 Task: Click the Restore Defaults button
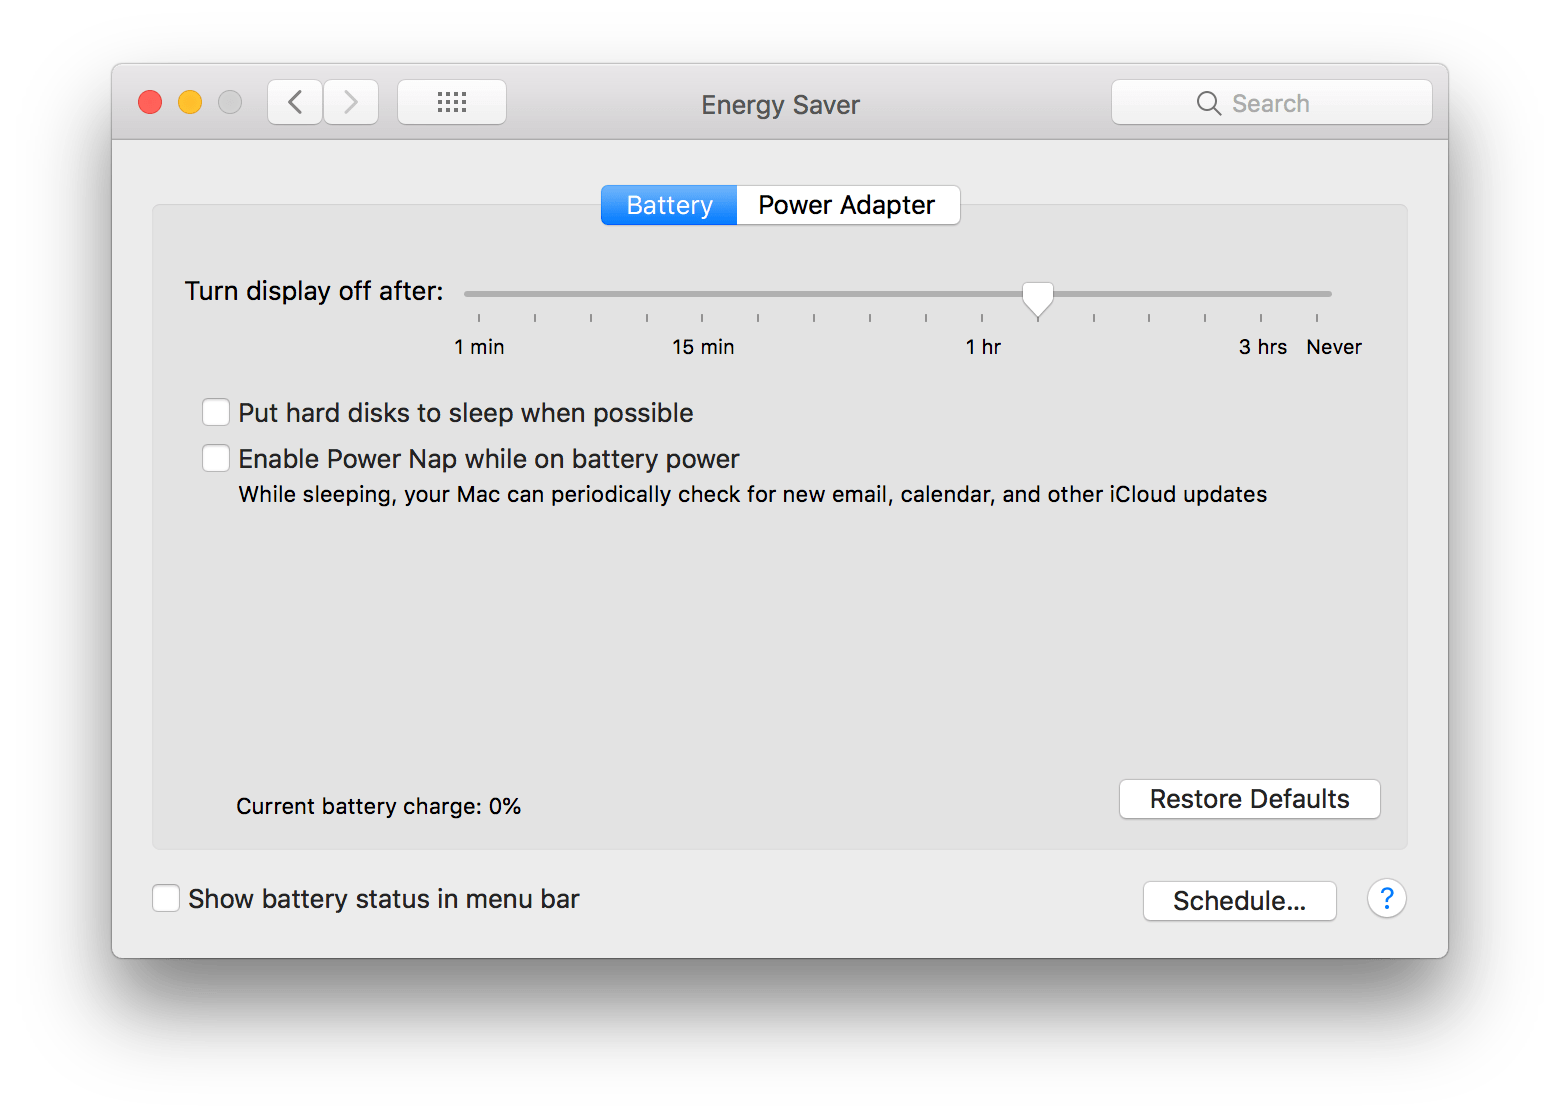(1249, 799)
